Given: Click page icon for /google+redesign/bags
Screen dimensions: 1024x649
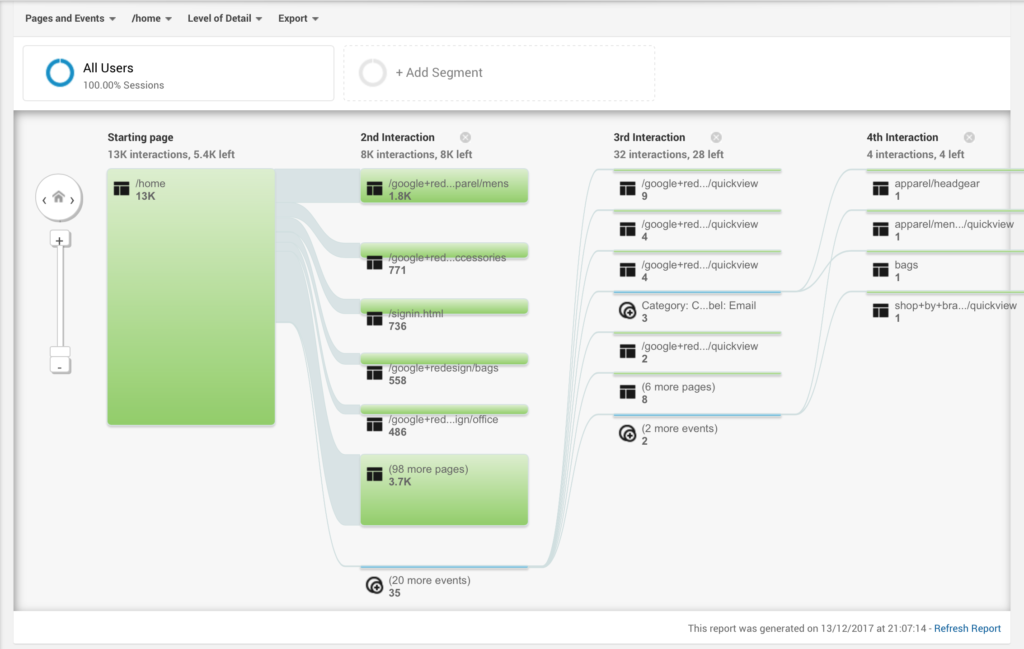Looking at the screenshot, I should click(x=374, y=373).
